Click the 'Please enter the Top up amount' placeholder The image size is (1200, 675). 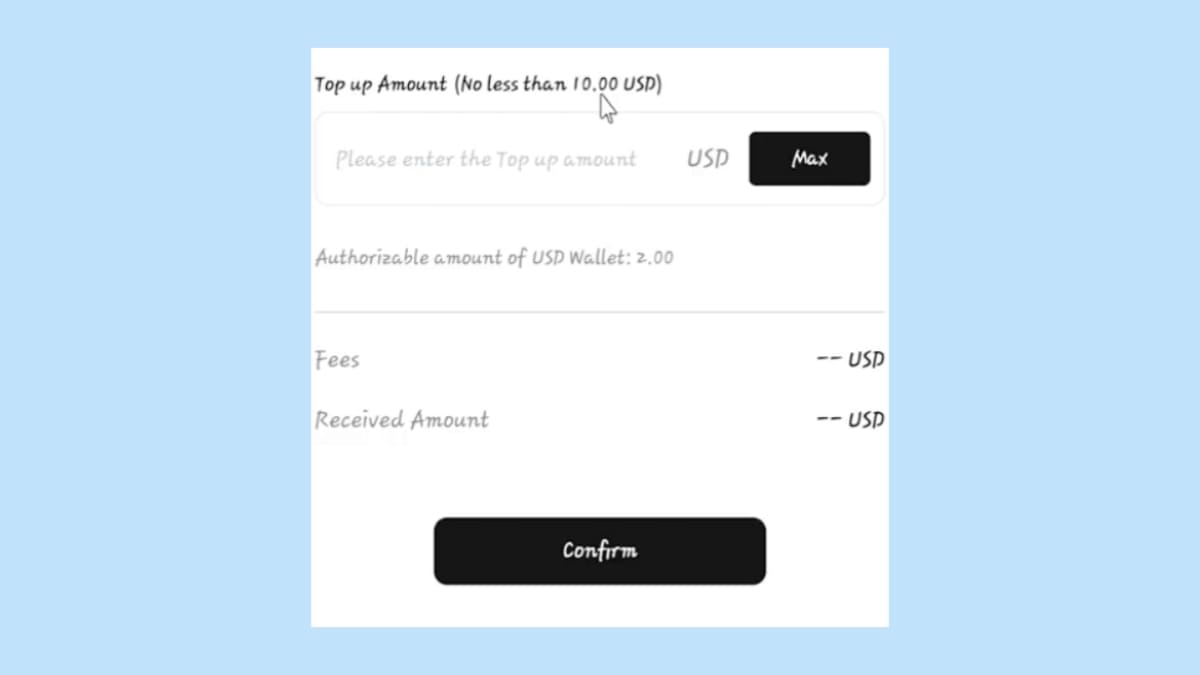(485, 160)
